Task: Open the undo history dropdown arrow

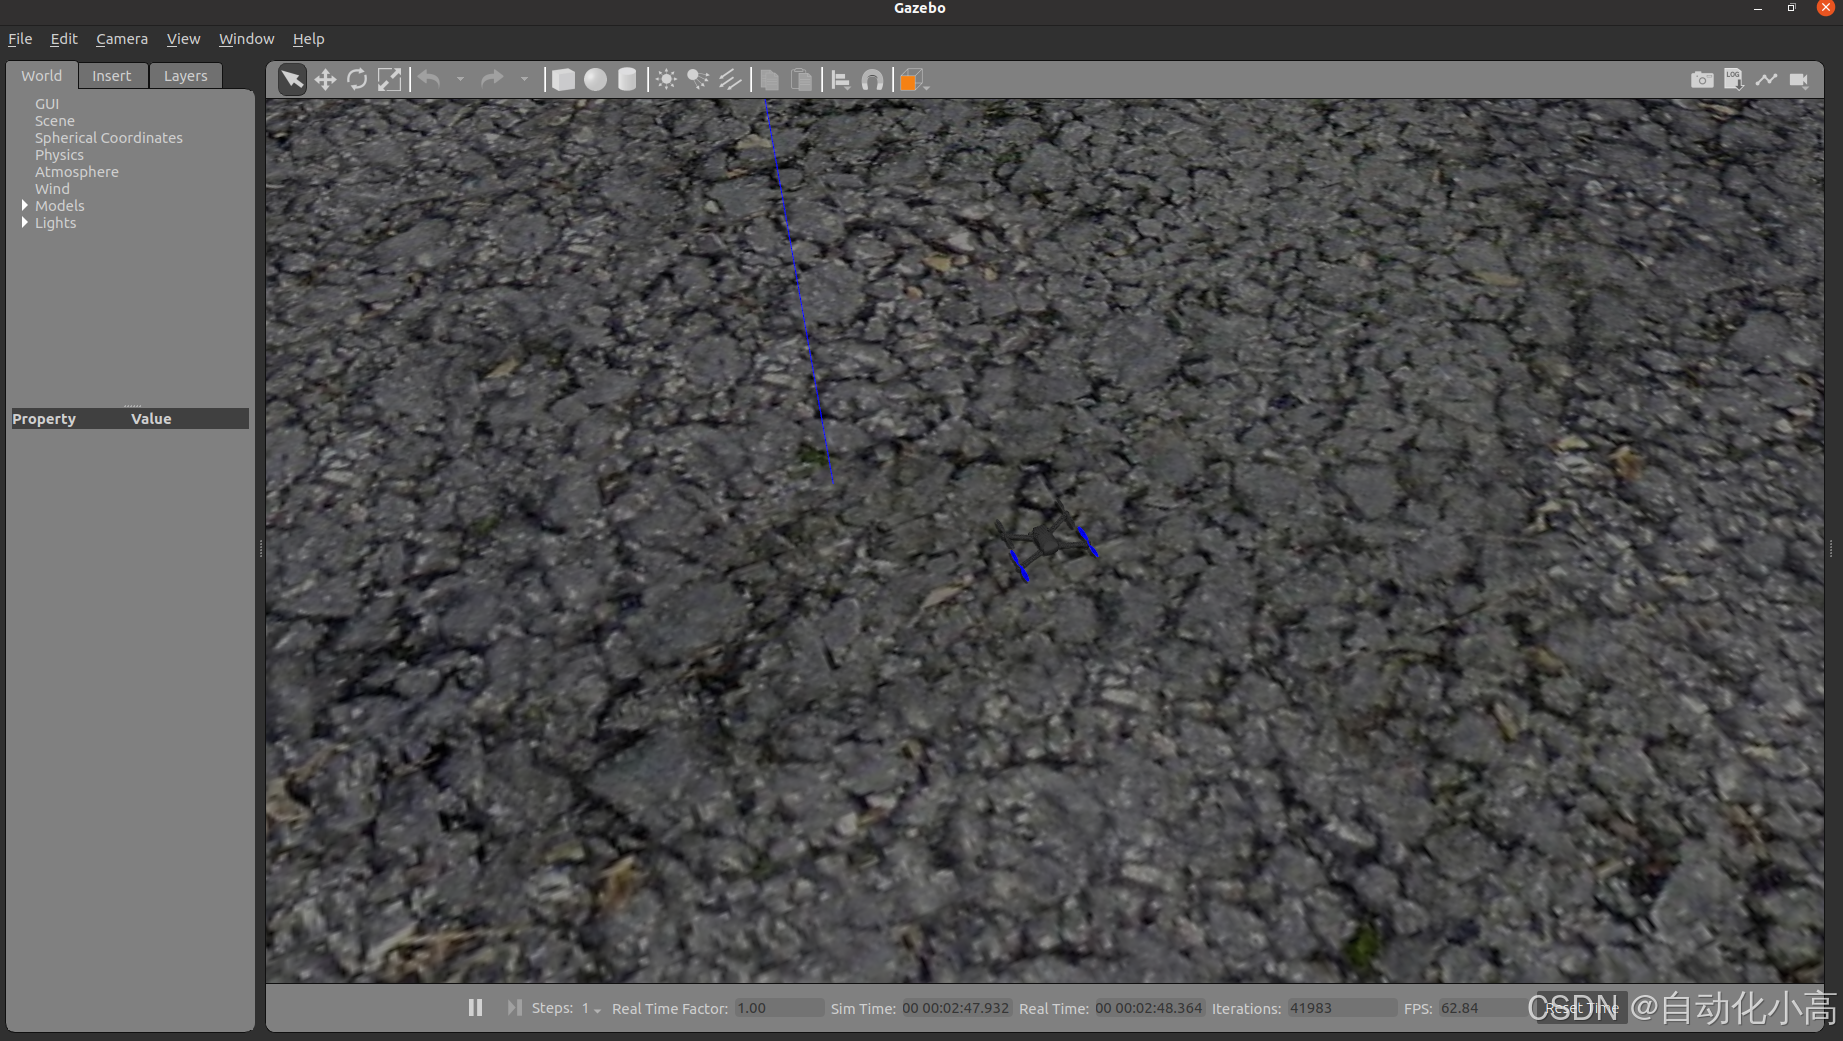Action: (460, 79)
